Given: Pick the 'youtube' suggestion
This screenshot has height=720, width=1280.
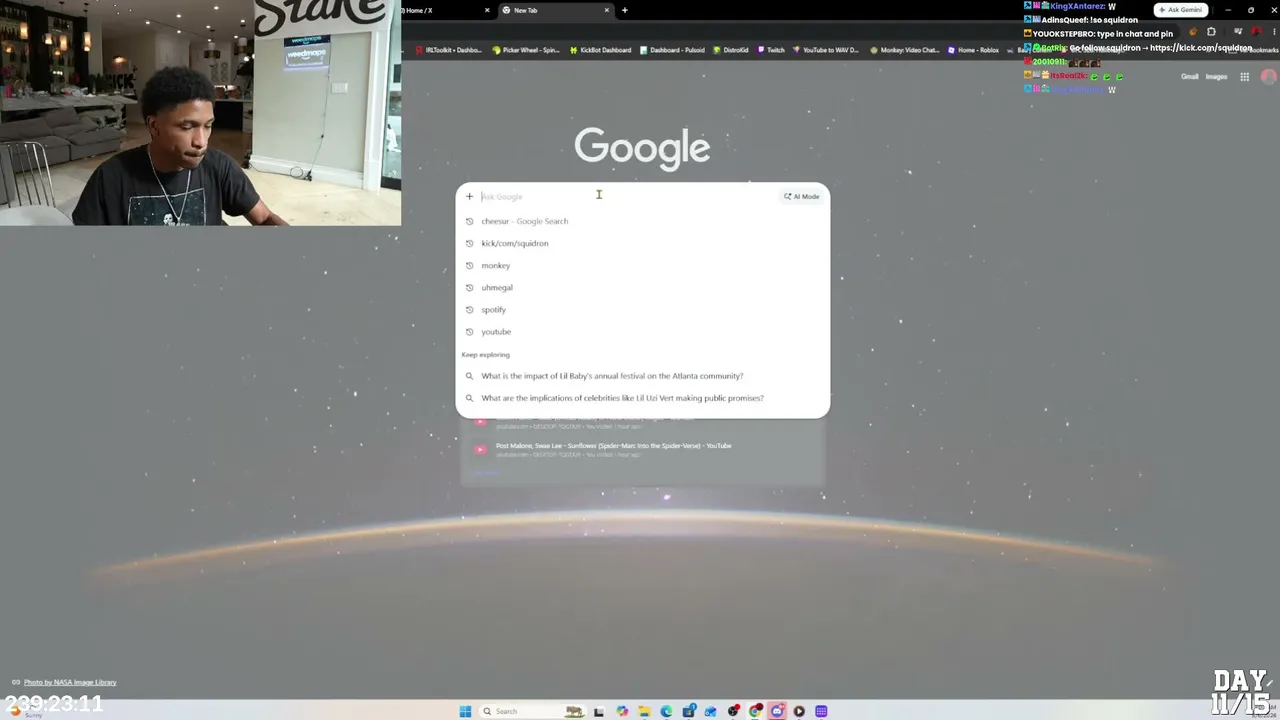Looking at the screenshot, I should [643, 331].
